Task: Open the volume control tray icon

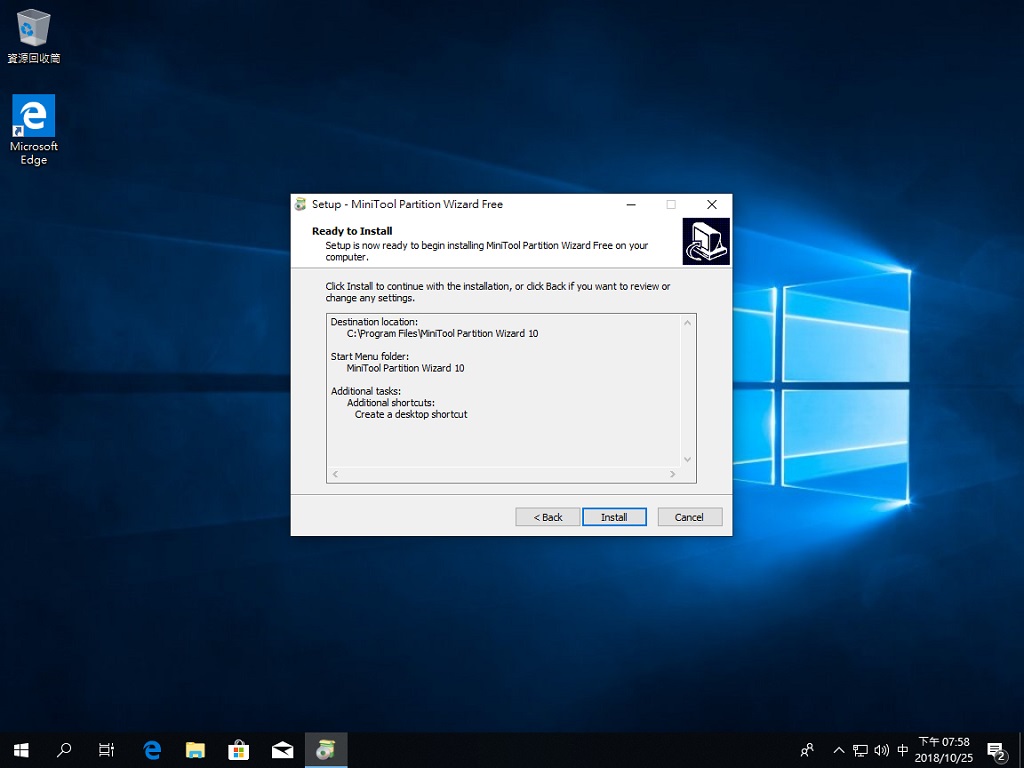Action: tap(882, 750)
